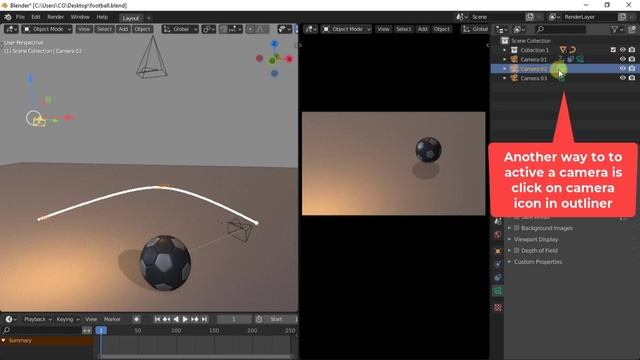Select the pyramid-shaped camera object at the top of the viewport
This screenshot has width=640, height=360.
tap(152, 57)
